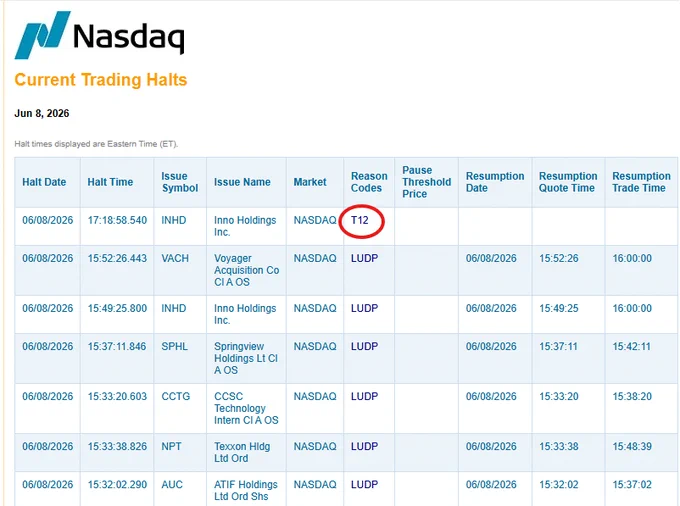Select halt time 17:18:58.540
680x506 pixels.
pos(117,220)
